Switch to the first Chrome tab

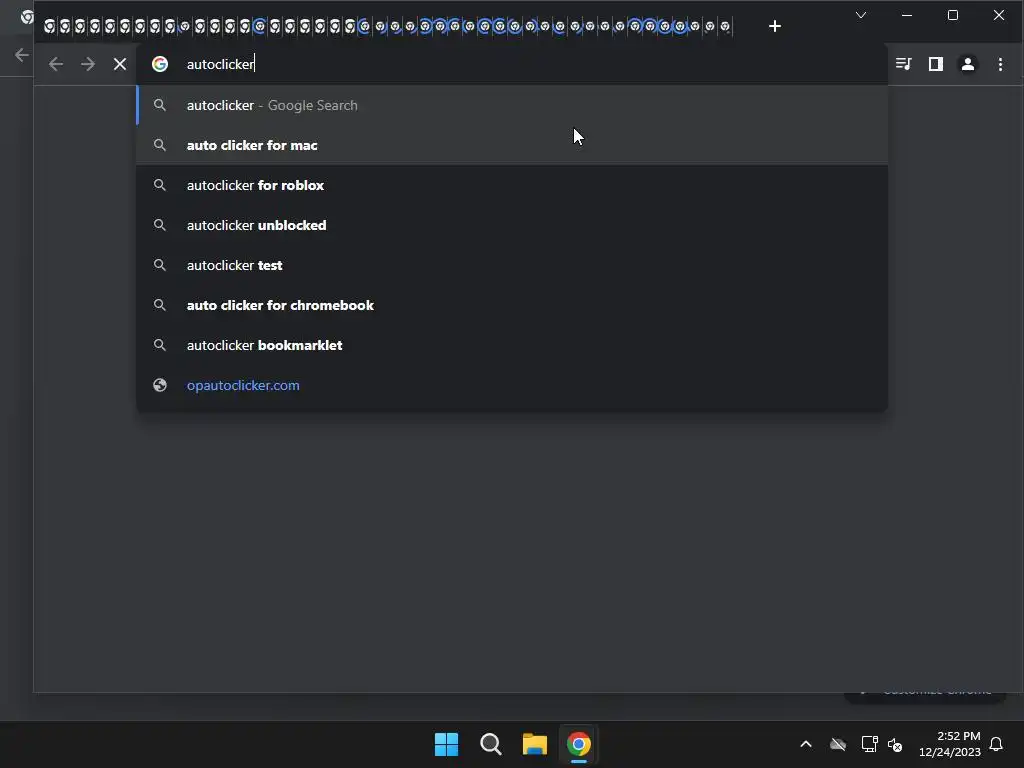49,26
